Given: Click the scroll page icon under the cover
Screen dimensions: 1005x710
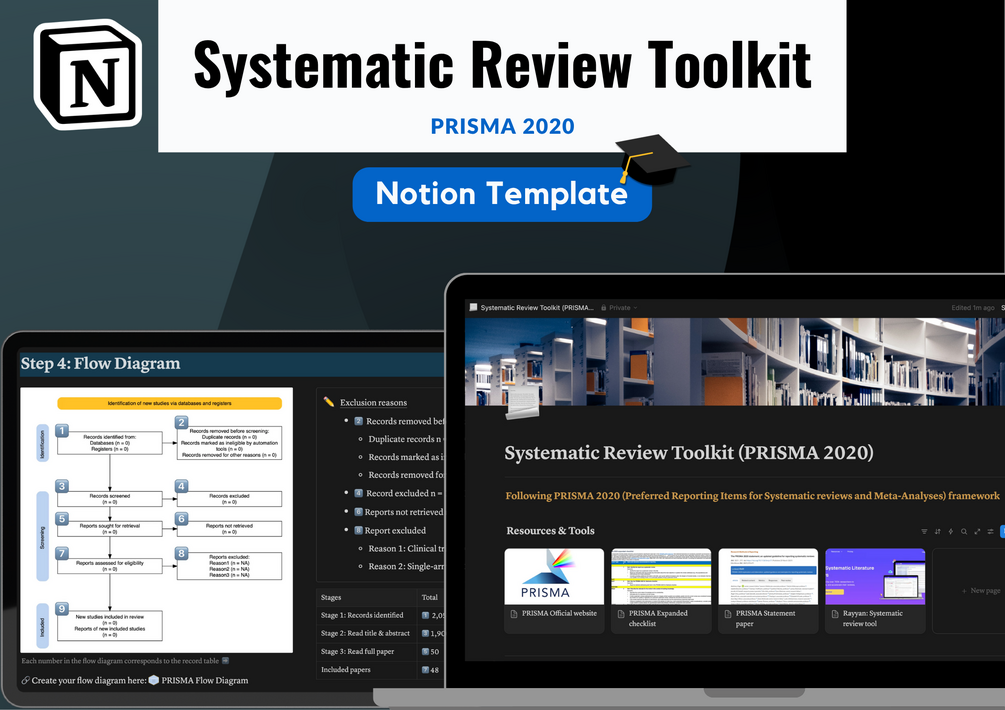Looking at the screenshot, I should [522, 403].
